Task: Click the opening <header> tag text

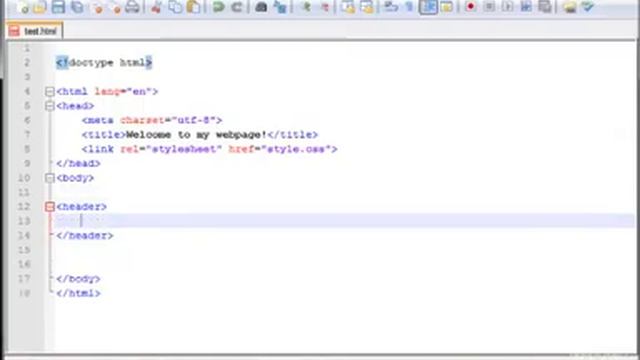Action: [x=82, y=207]
